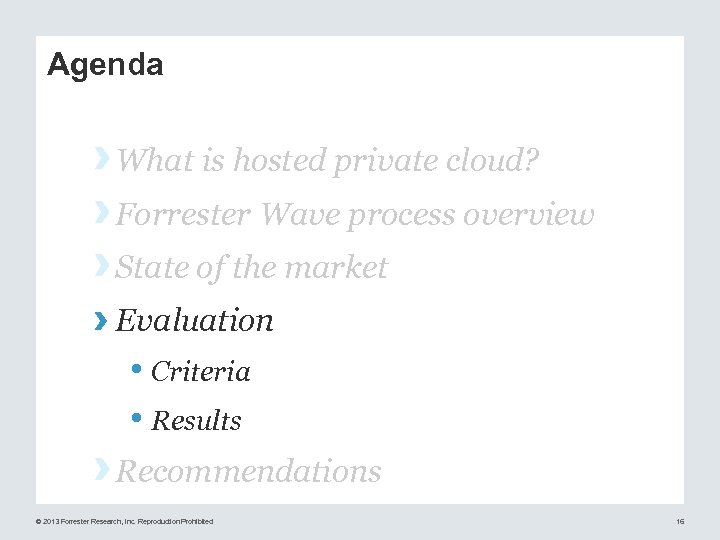Click the chevron beside "What is hosted private cloud?"
Screen dimensions: 720x540
102,156
